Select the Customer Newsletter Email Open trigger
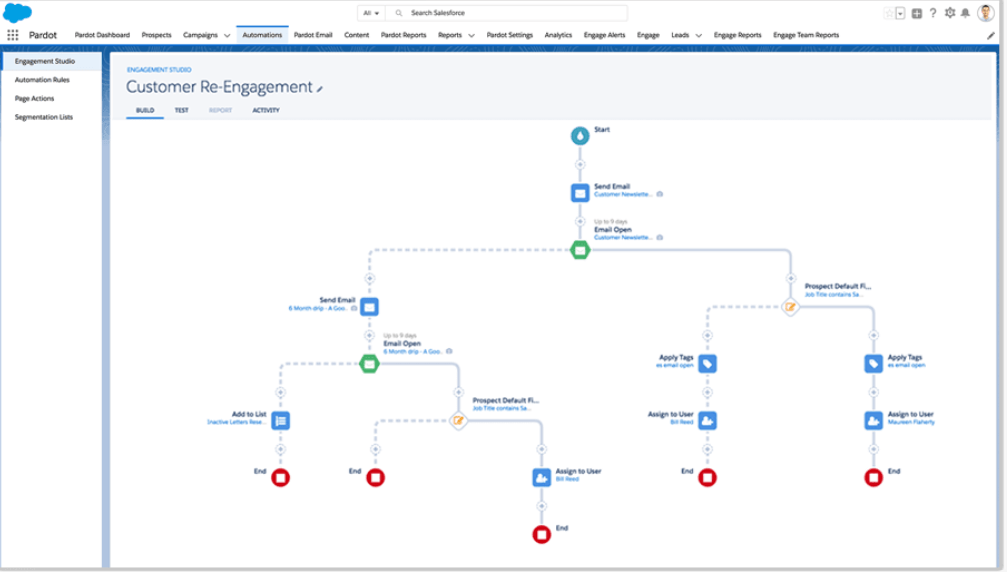 coord(580,250)
